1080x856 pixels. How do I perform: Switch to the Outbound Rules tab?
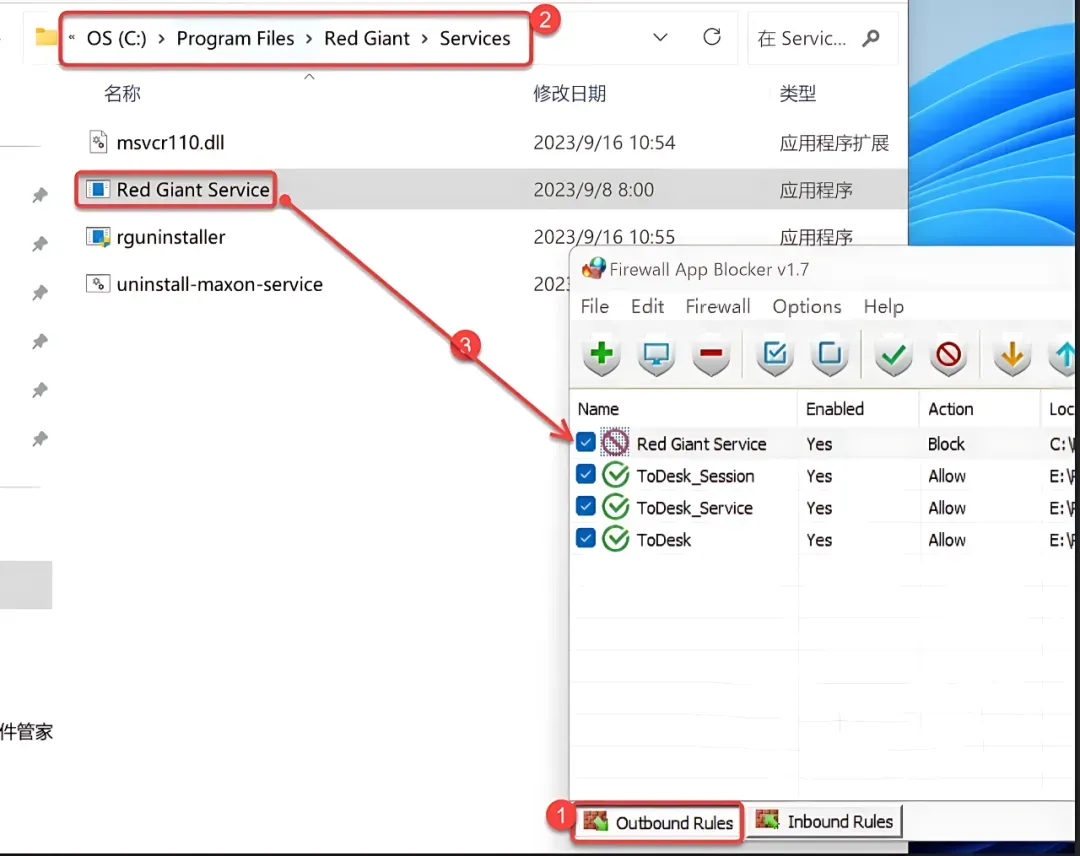[657, 822]
